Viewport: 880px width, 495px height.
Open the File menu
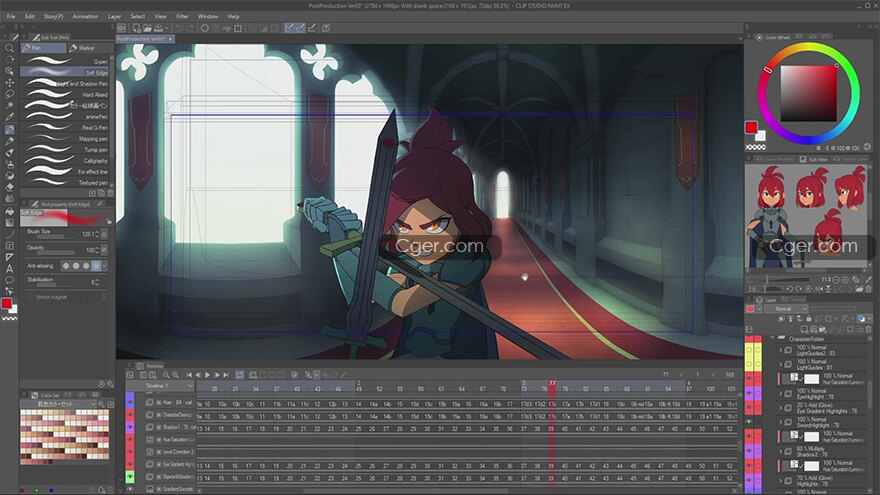coord(11,16)
